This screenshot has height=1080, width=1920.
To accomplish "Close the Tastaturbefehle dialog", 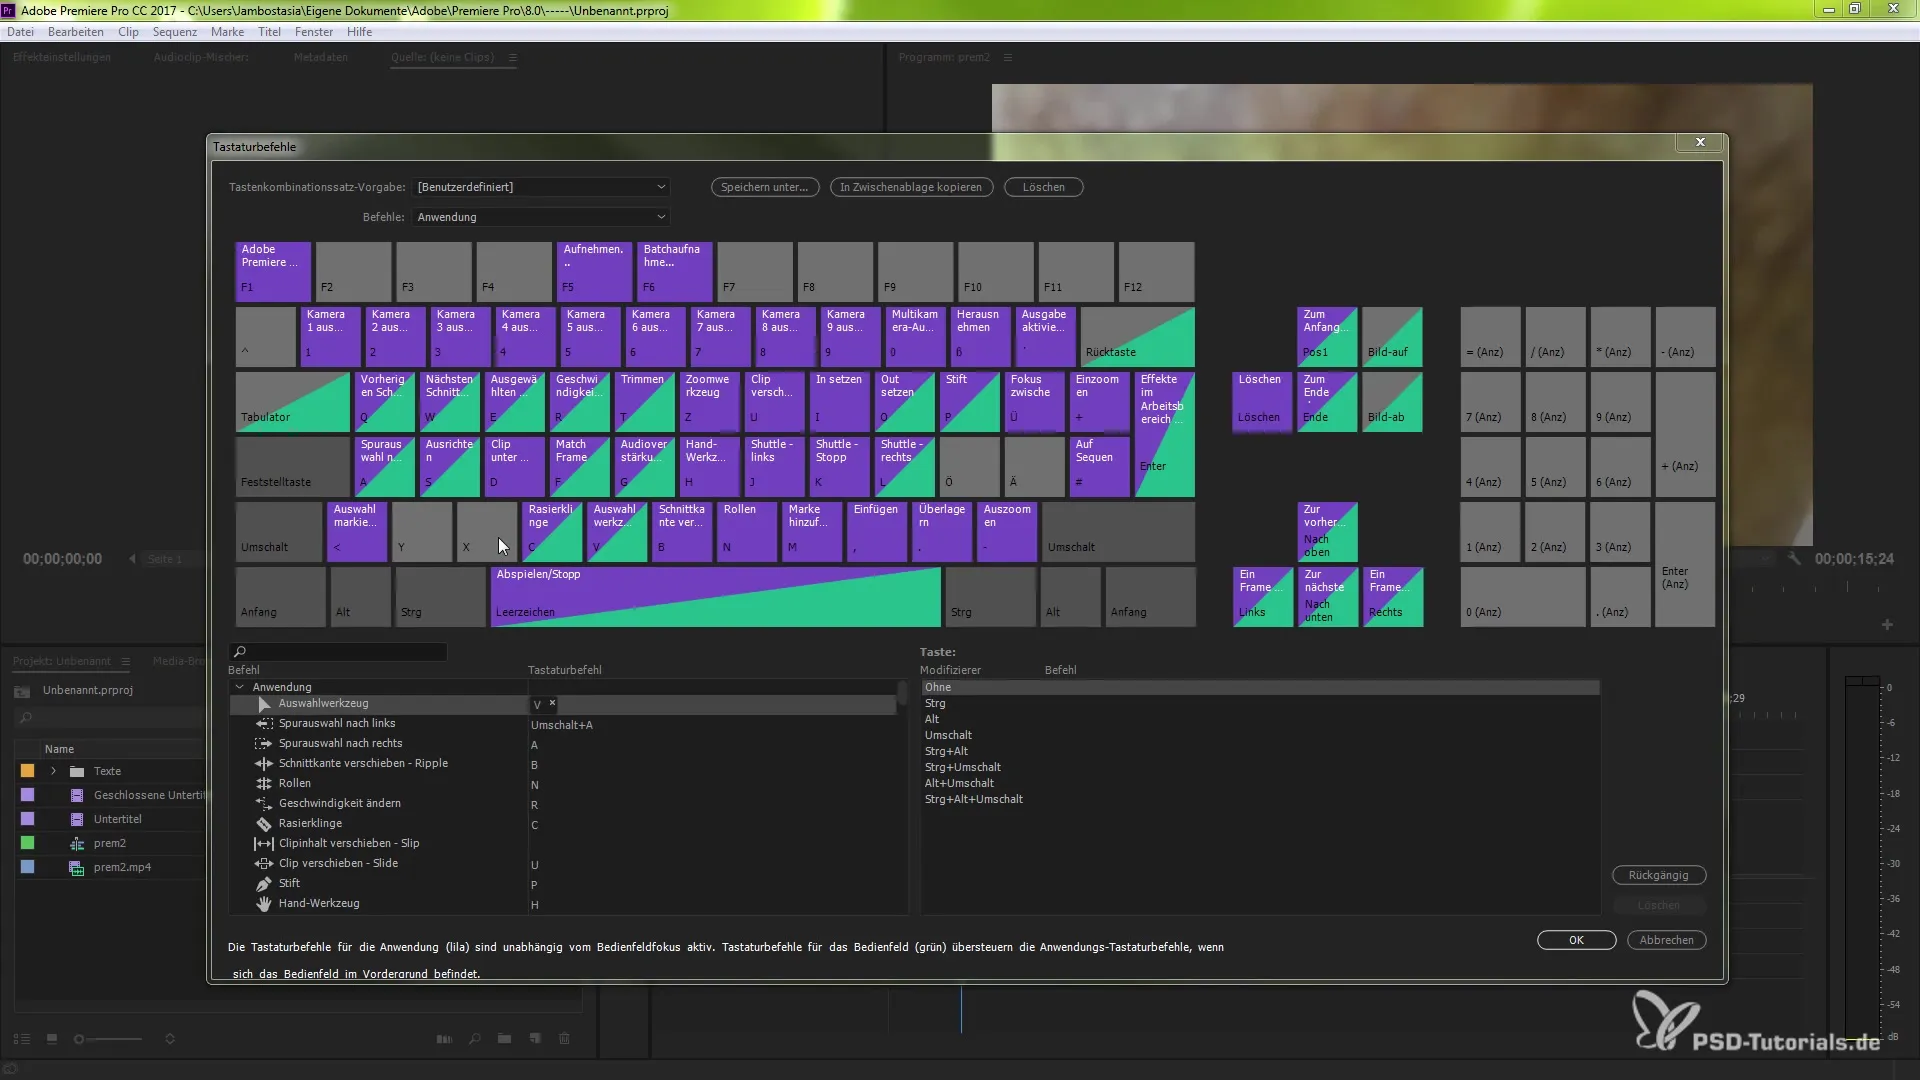I will (1700, 142).
